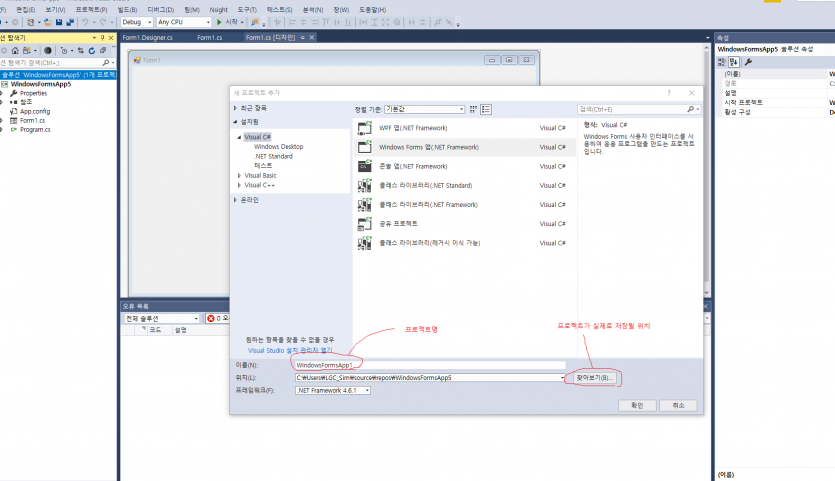The width and height of the screenshot is (835, 481).
Task: Click the magnifier icon in dialog search box
Action: click(x=690, y=109)
